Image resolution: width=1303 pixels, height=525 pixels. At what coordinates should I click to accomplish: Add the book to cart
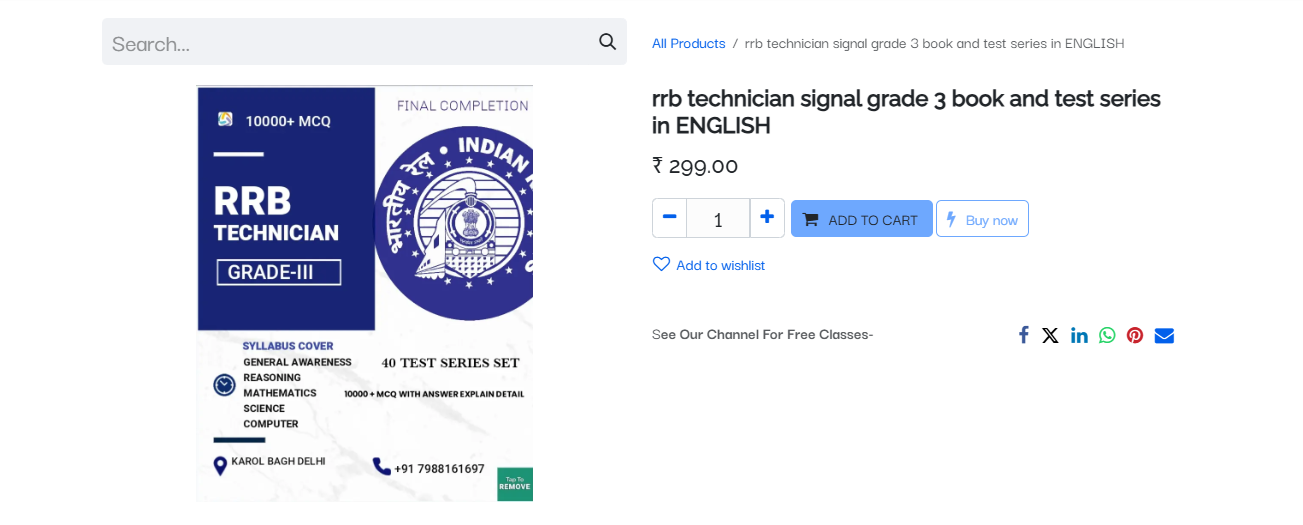click(x=862, y=219)
